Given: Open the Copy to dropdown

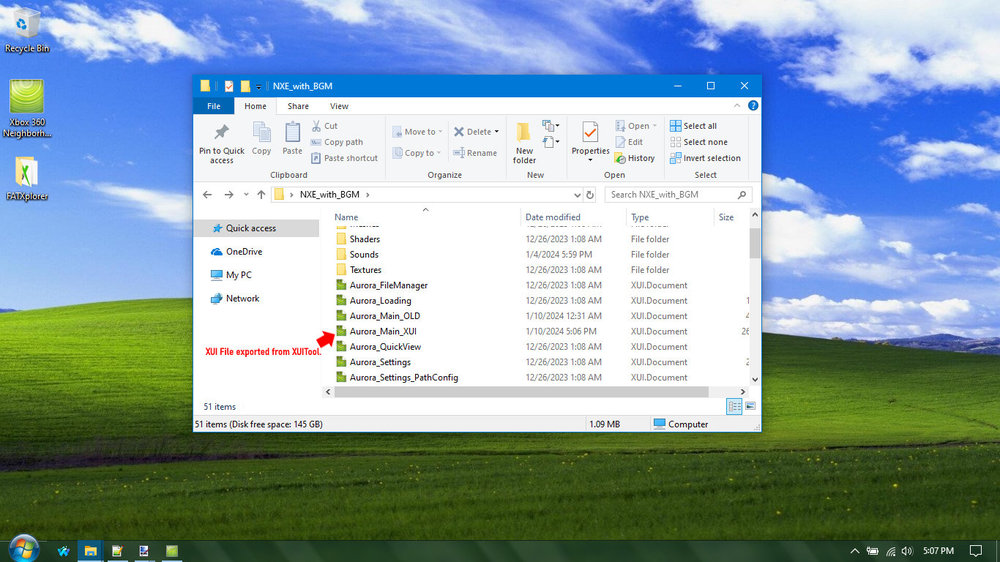Looking at the screenshot, I should click(416, 152).
